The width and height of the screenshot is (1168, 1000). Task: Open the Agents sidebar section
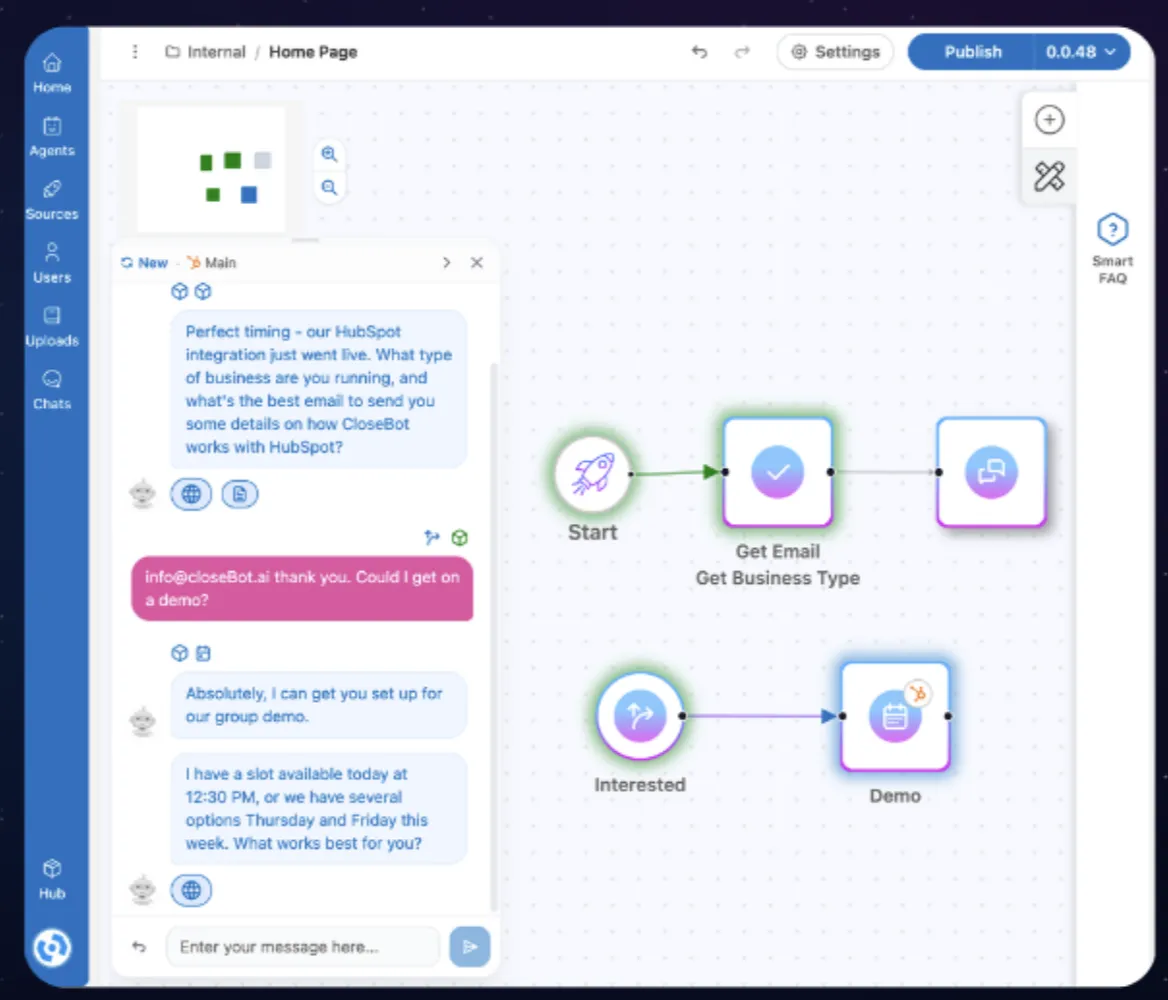(52, 137)
